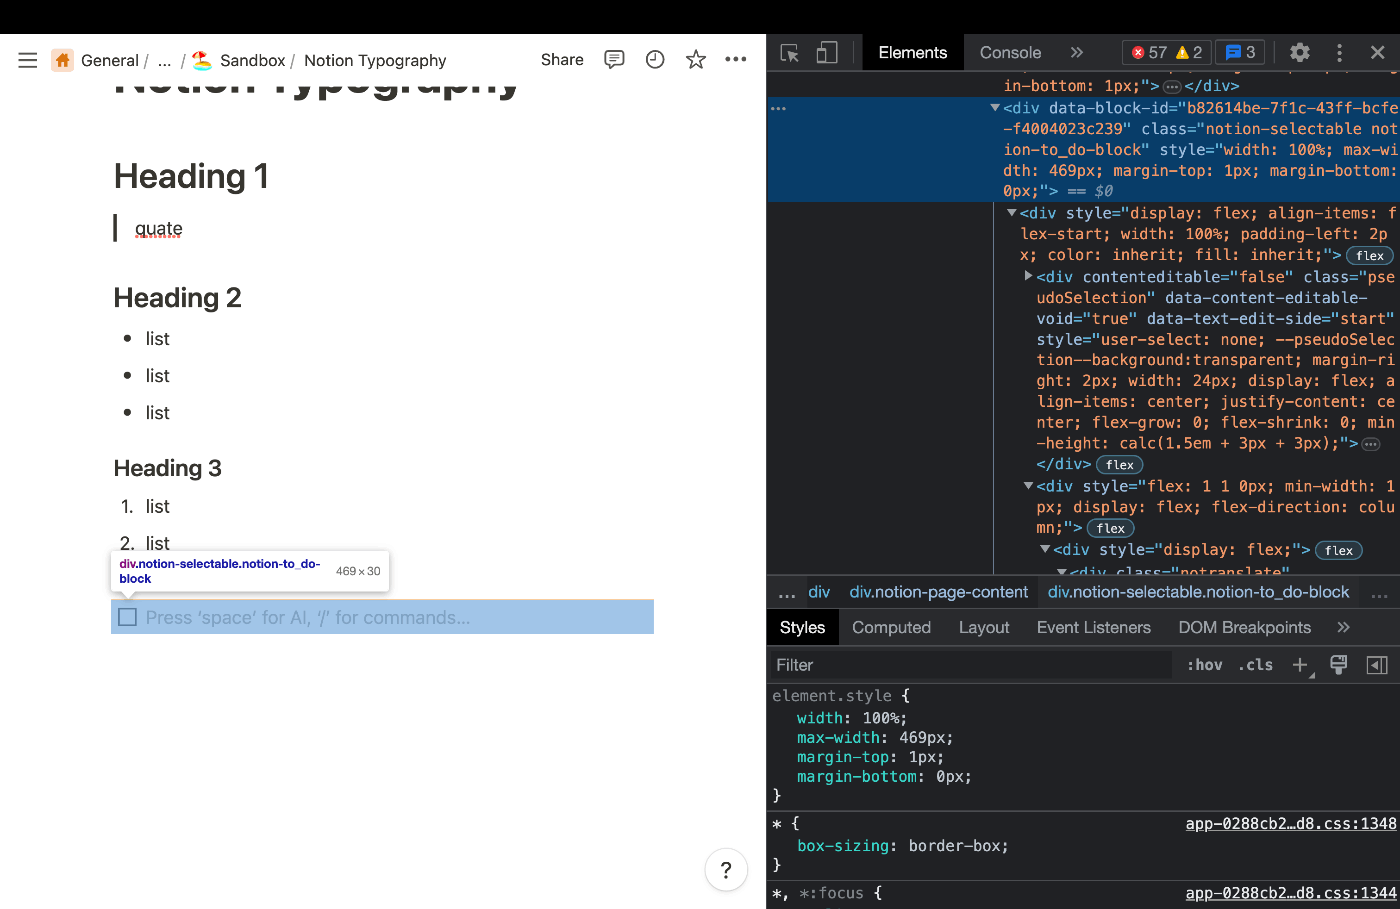Expand the ellipsis in margin-bottom div line
The image size is (1400, 909).
click(x=1172, y=87)
